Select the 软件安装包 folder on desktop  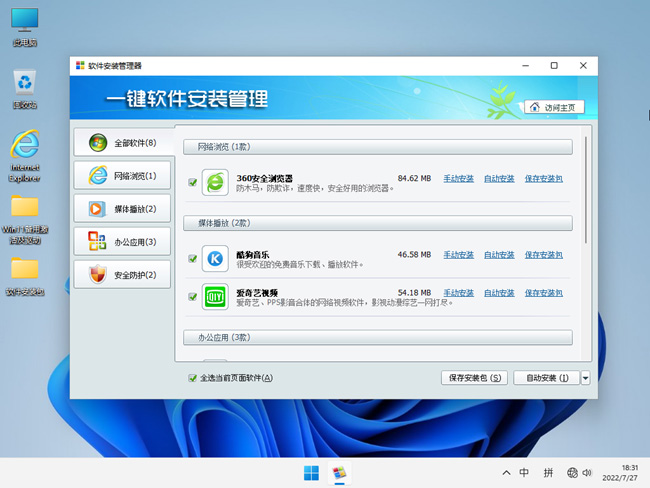coord(25,277)
